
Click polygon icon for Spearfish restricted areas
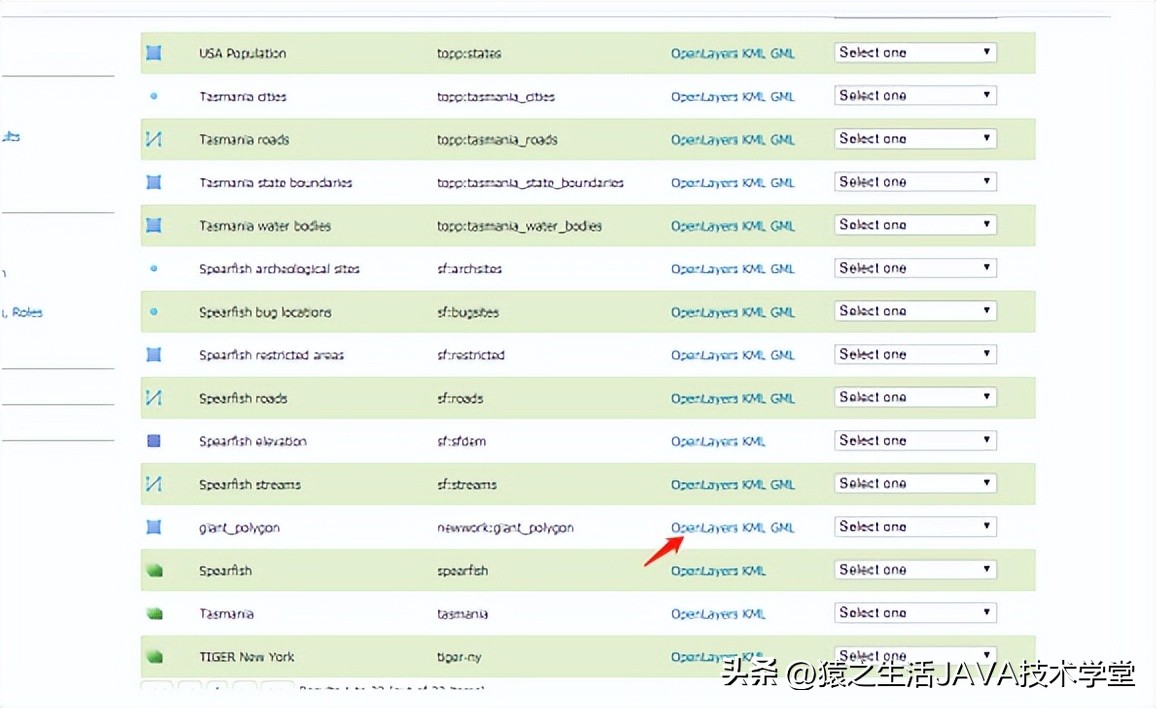click(x=153, y=355)
